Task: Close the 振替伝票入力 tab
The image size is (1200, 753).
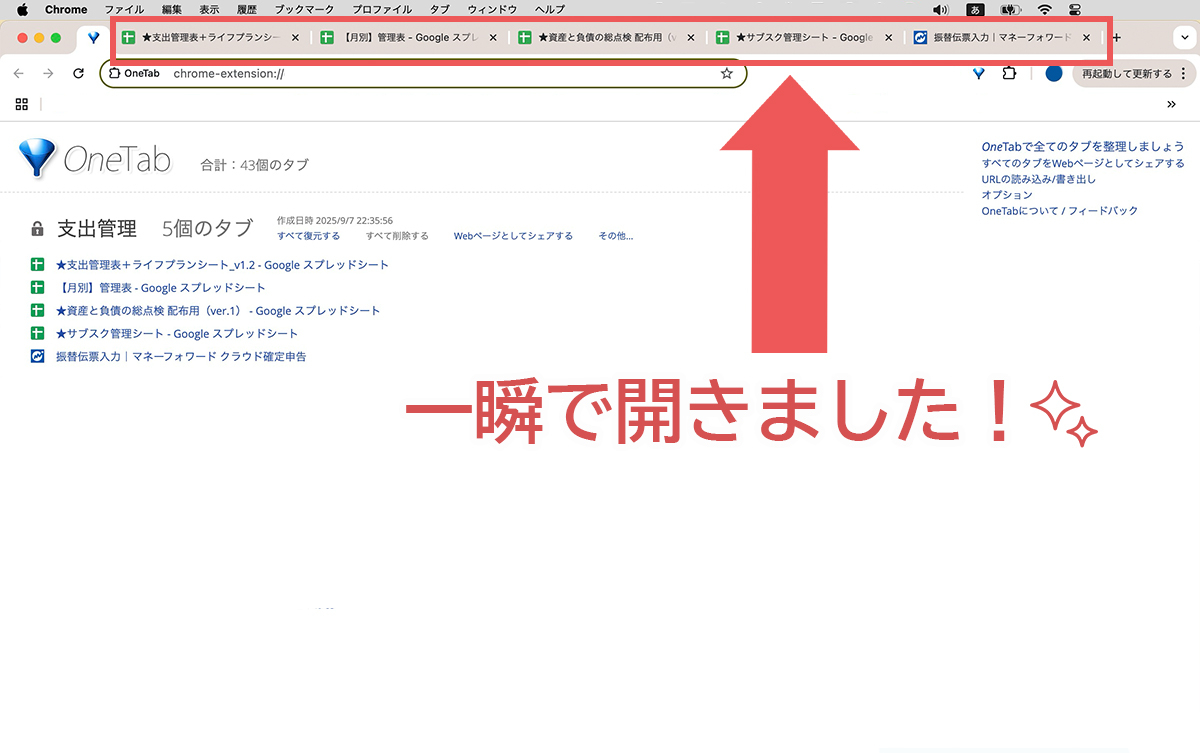Action: point(1086,38)
